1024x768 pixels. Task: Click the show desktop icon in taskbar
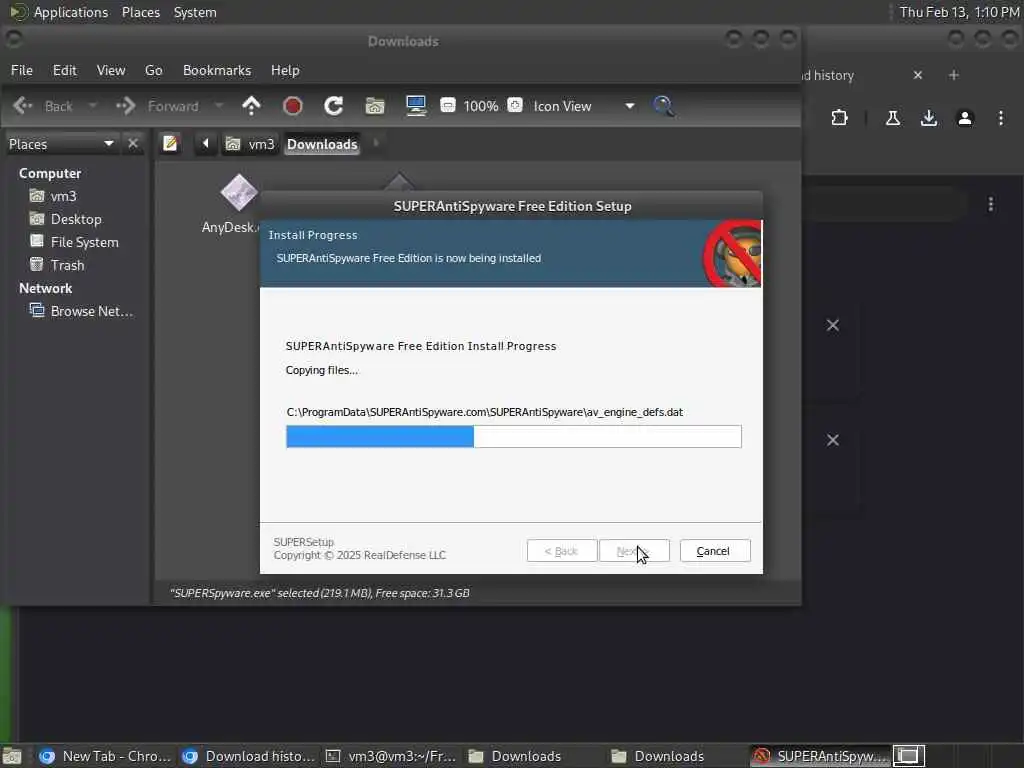[11, 756]
